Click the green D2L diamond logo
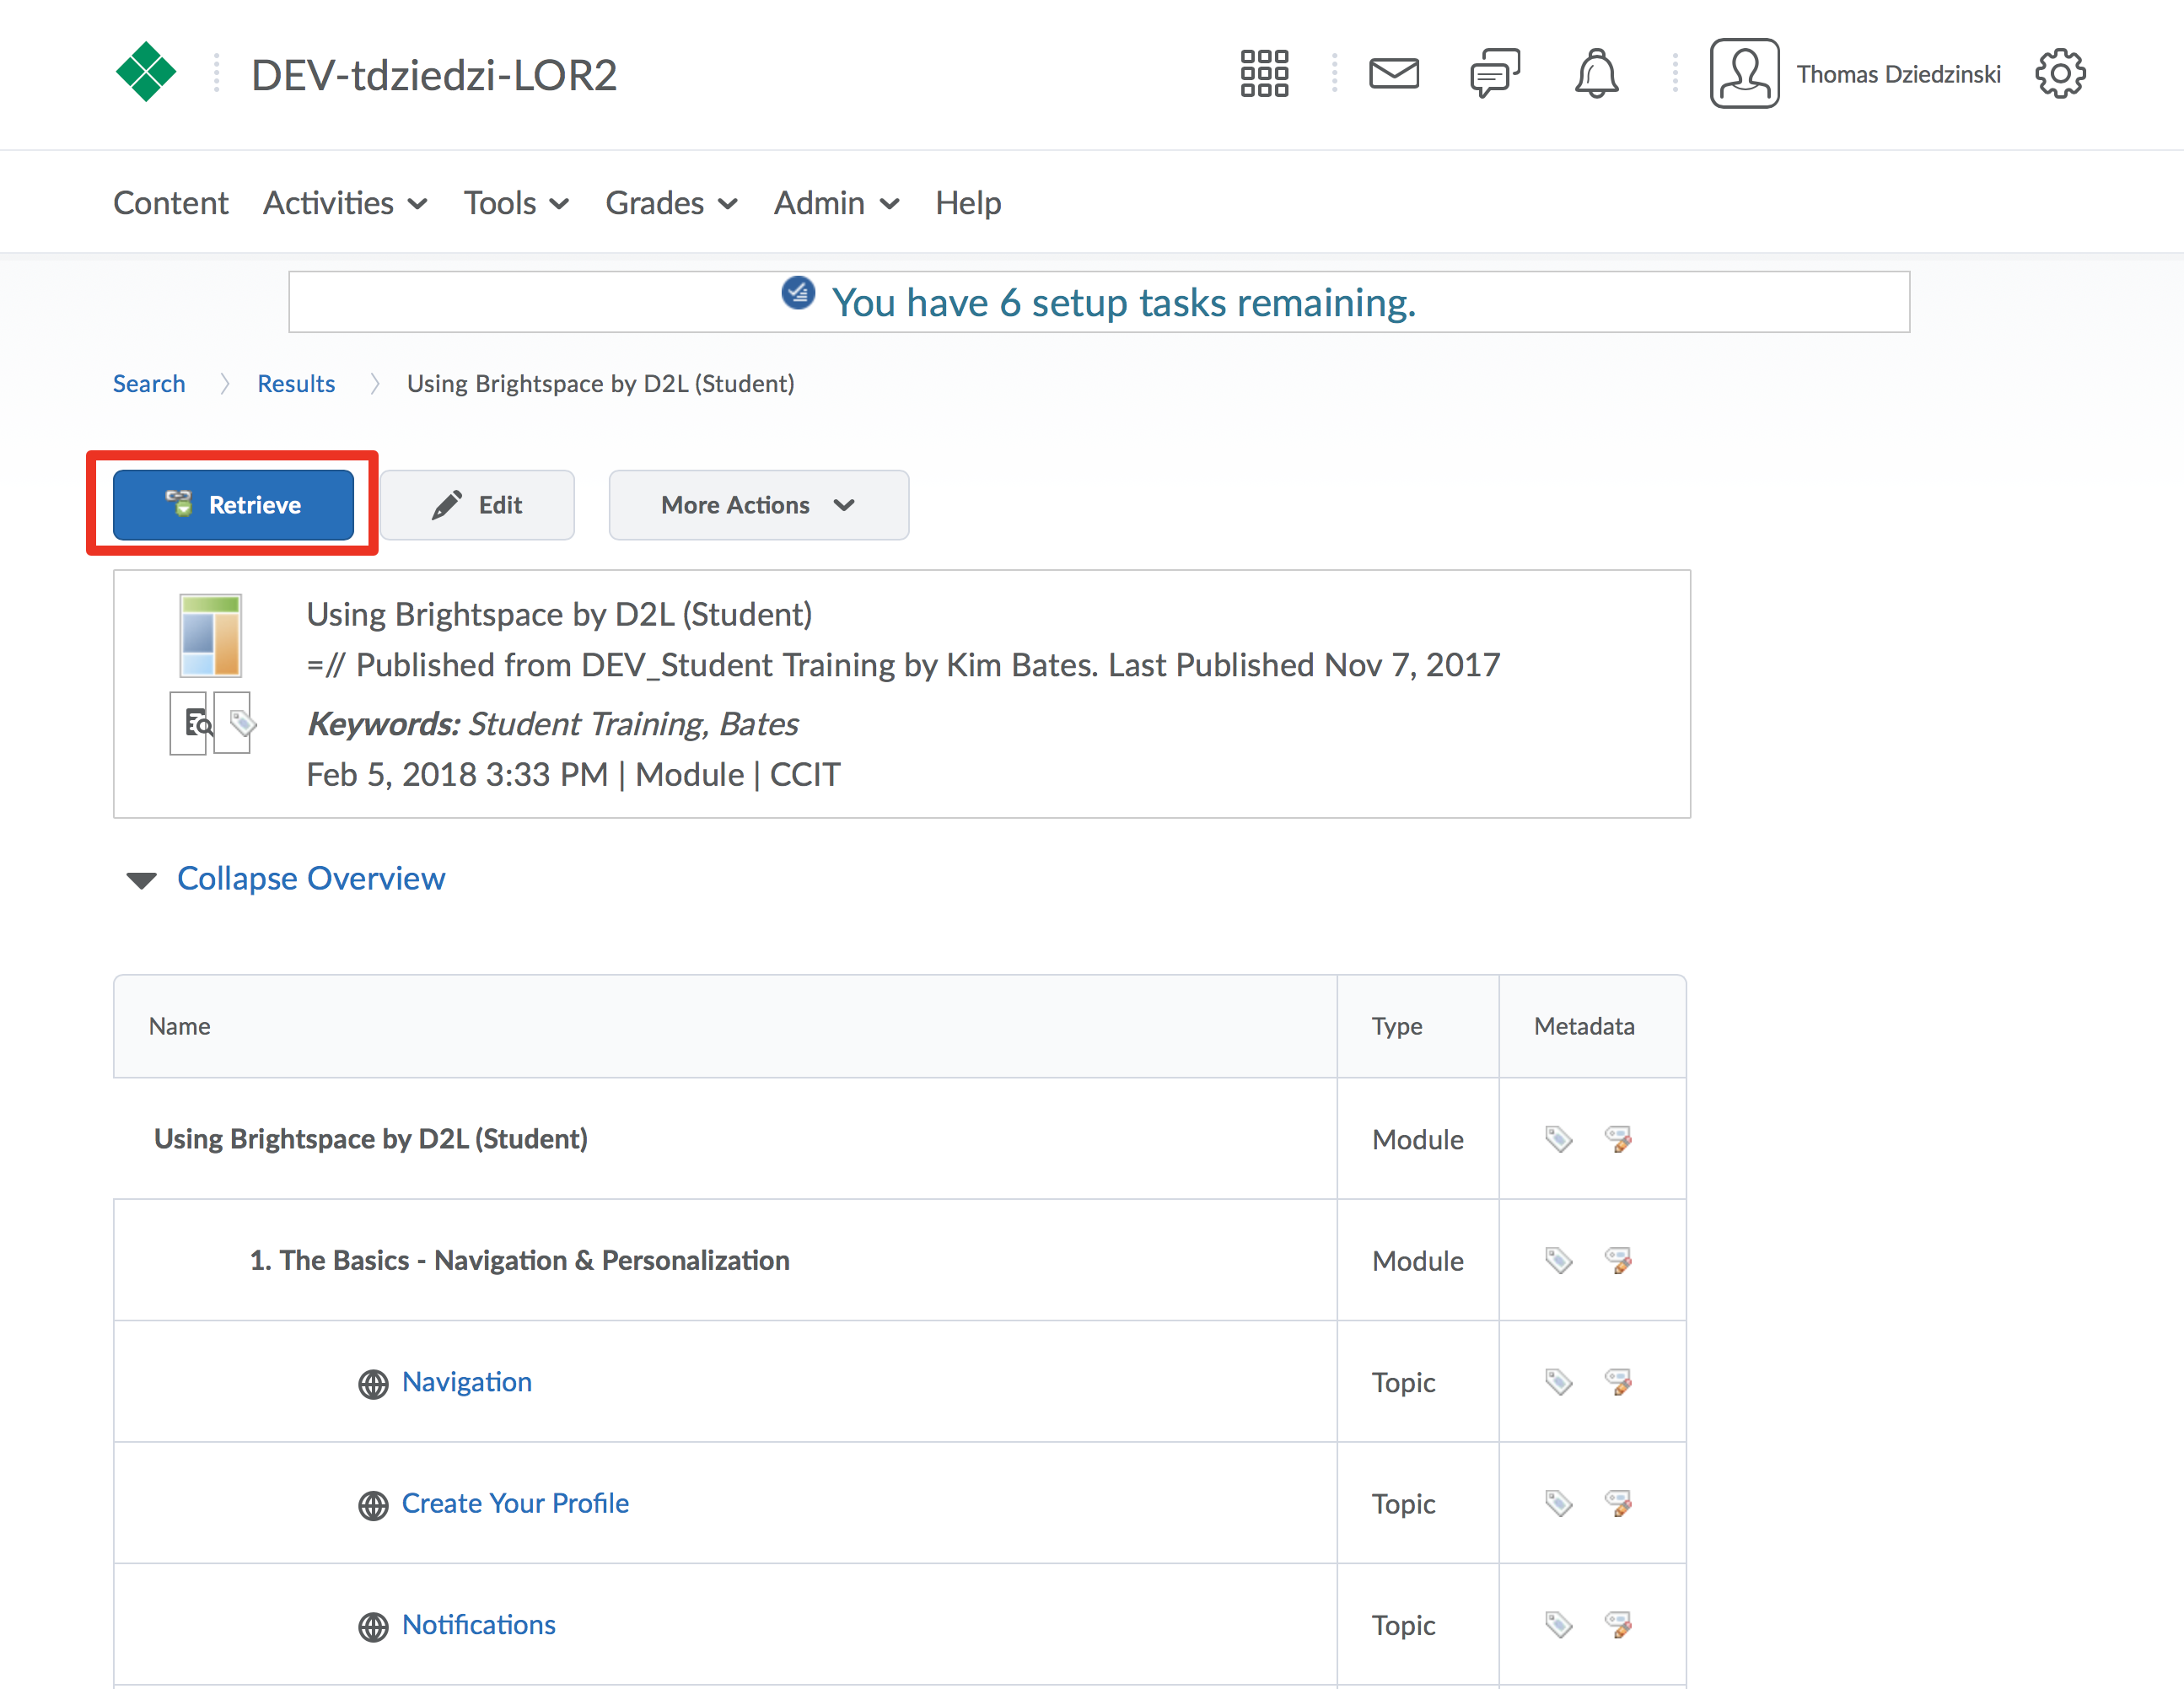The height and width of the screenshot is (1689, 2184). [x=146, y=72]
